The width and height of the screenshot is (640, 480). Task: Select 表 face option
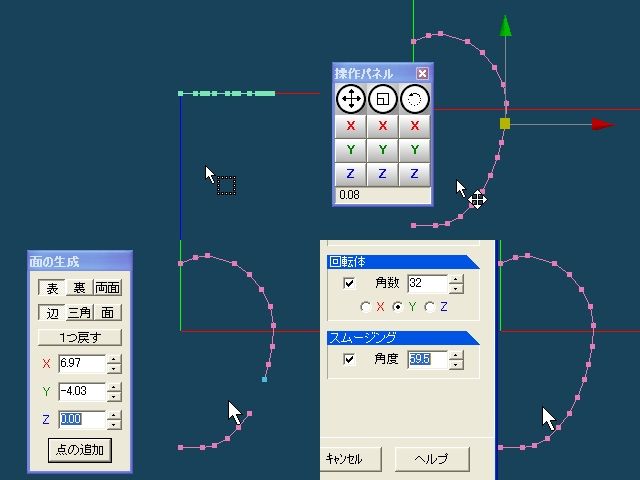[x=52, y=288]
